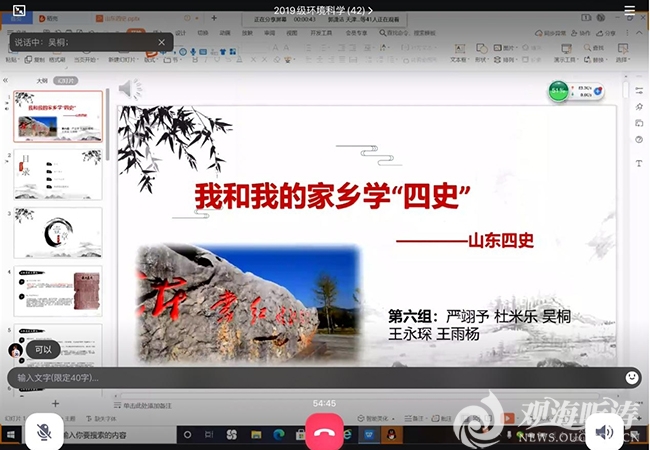This screenshot has width=650, height=450.
Task: Open the 视图 ribbon tab
Action: (x=292, y=33)
